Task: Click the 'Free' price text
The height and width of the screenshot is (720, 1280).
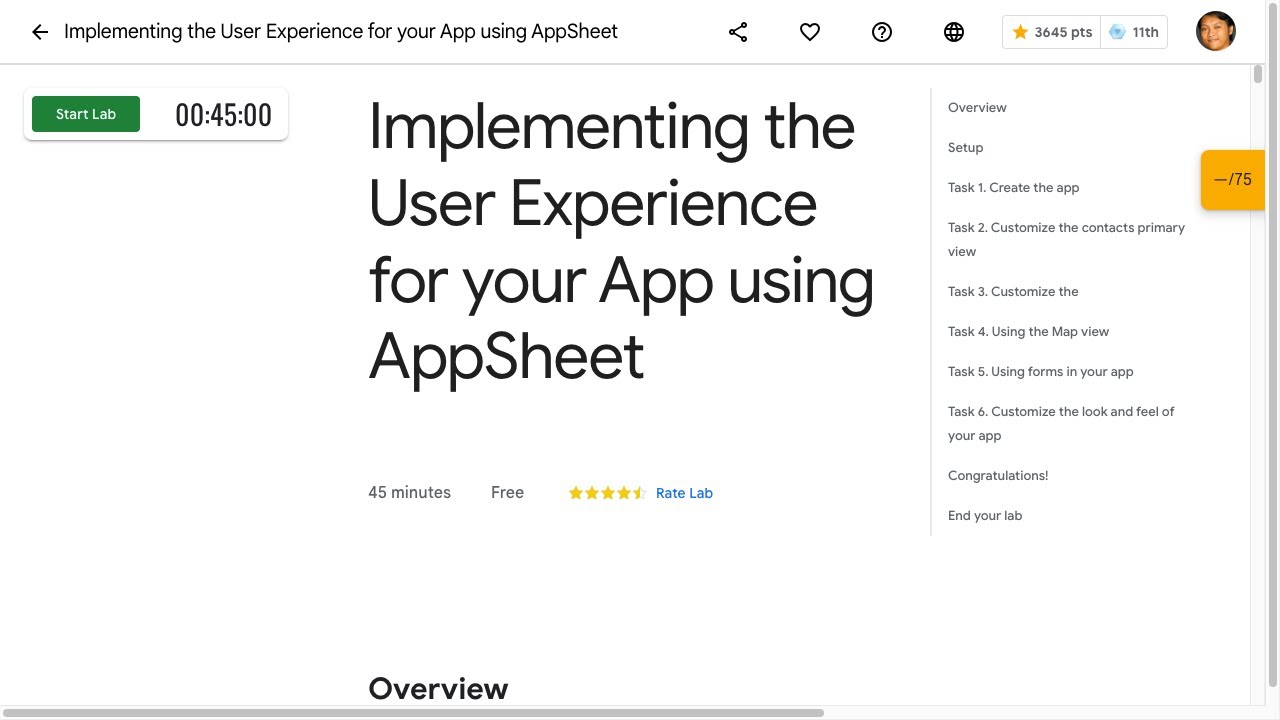Action: tap(507, 492)
